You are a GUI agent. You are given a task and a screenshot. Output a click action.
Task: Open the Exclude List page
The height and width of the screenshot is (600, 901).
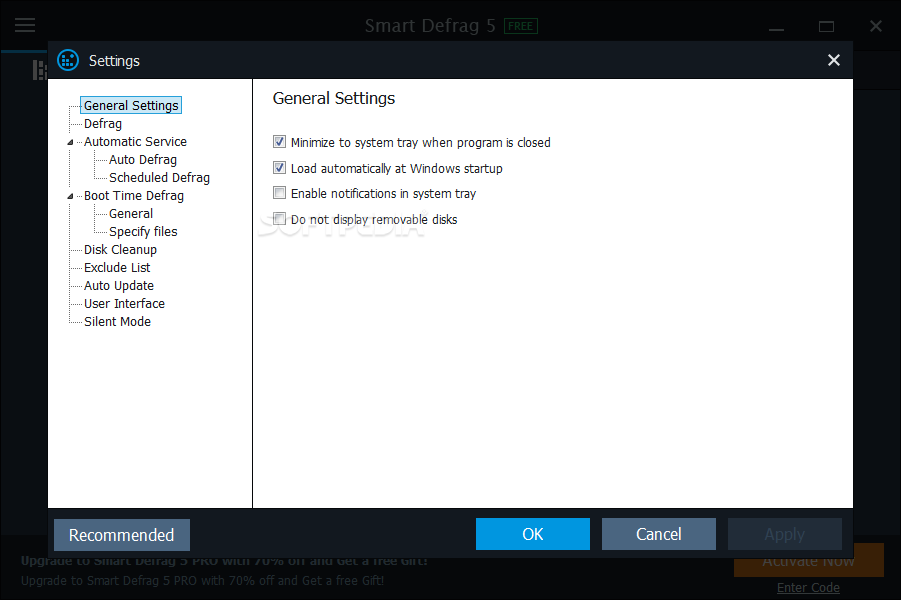coord(117,268)
